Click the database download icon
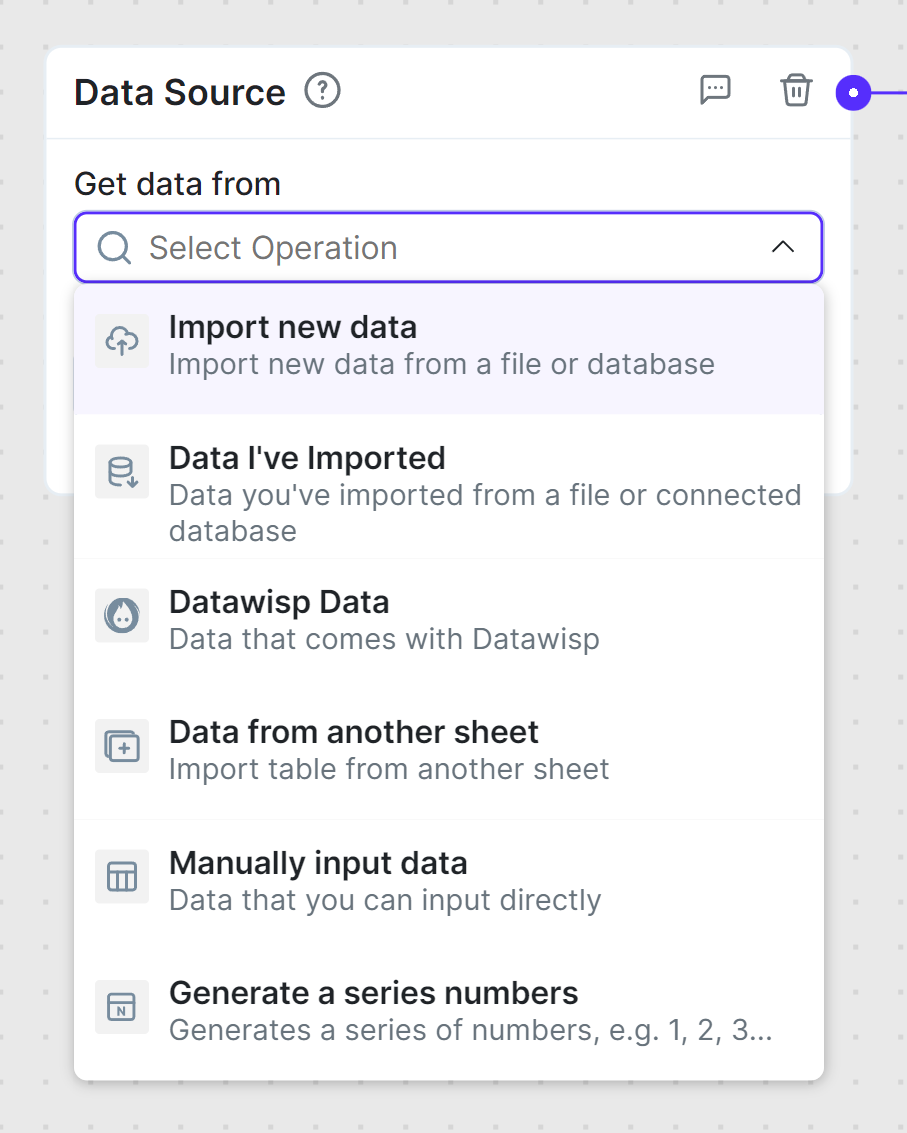 pos(122,472)
